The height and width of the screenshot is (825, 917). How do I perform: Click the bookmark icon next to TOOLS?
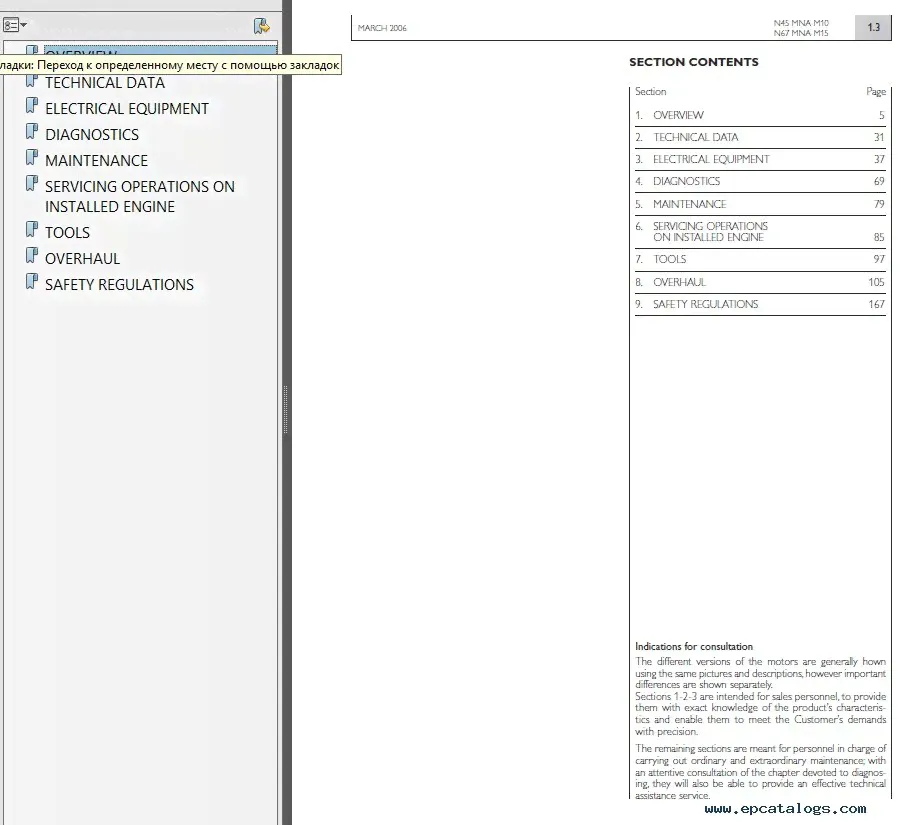(x=32, y=231)
